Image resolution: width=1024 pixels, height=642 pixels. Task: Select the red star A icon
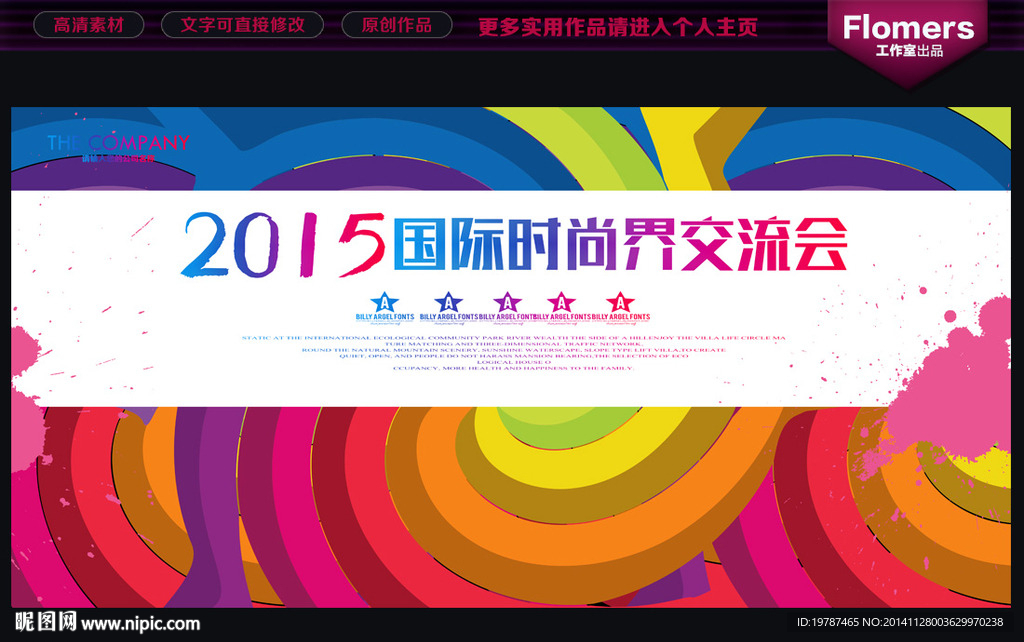click(x=620, y=302)
